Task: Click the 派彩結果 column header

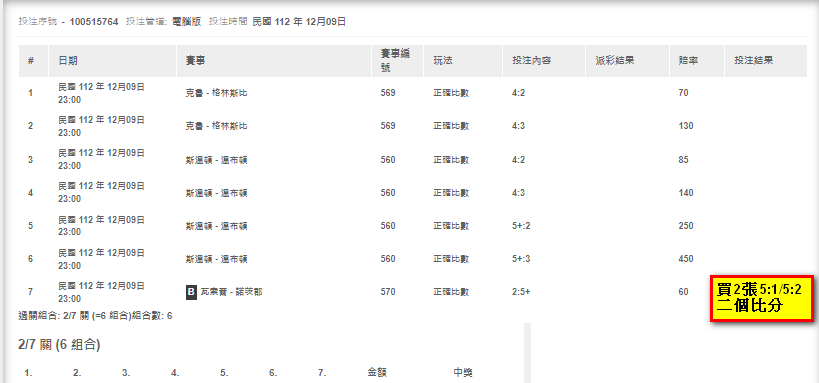Action: (615, 61)
